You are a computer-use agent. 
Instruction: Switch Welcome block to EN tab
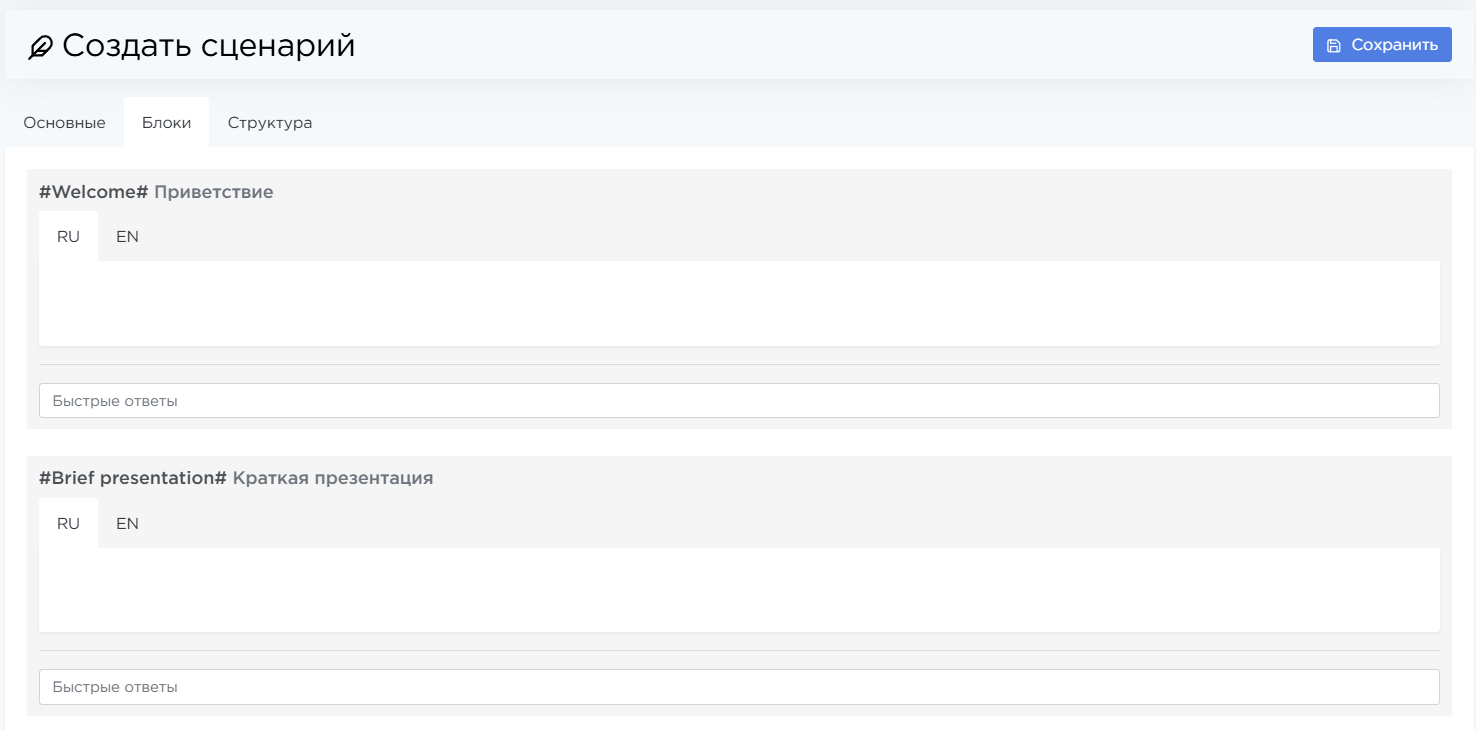(x=127, y=237)
